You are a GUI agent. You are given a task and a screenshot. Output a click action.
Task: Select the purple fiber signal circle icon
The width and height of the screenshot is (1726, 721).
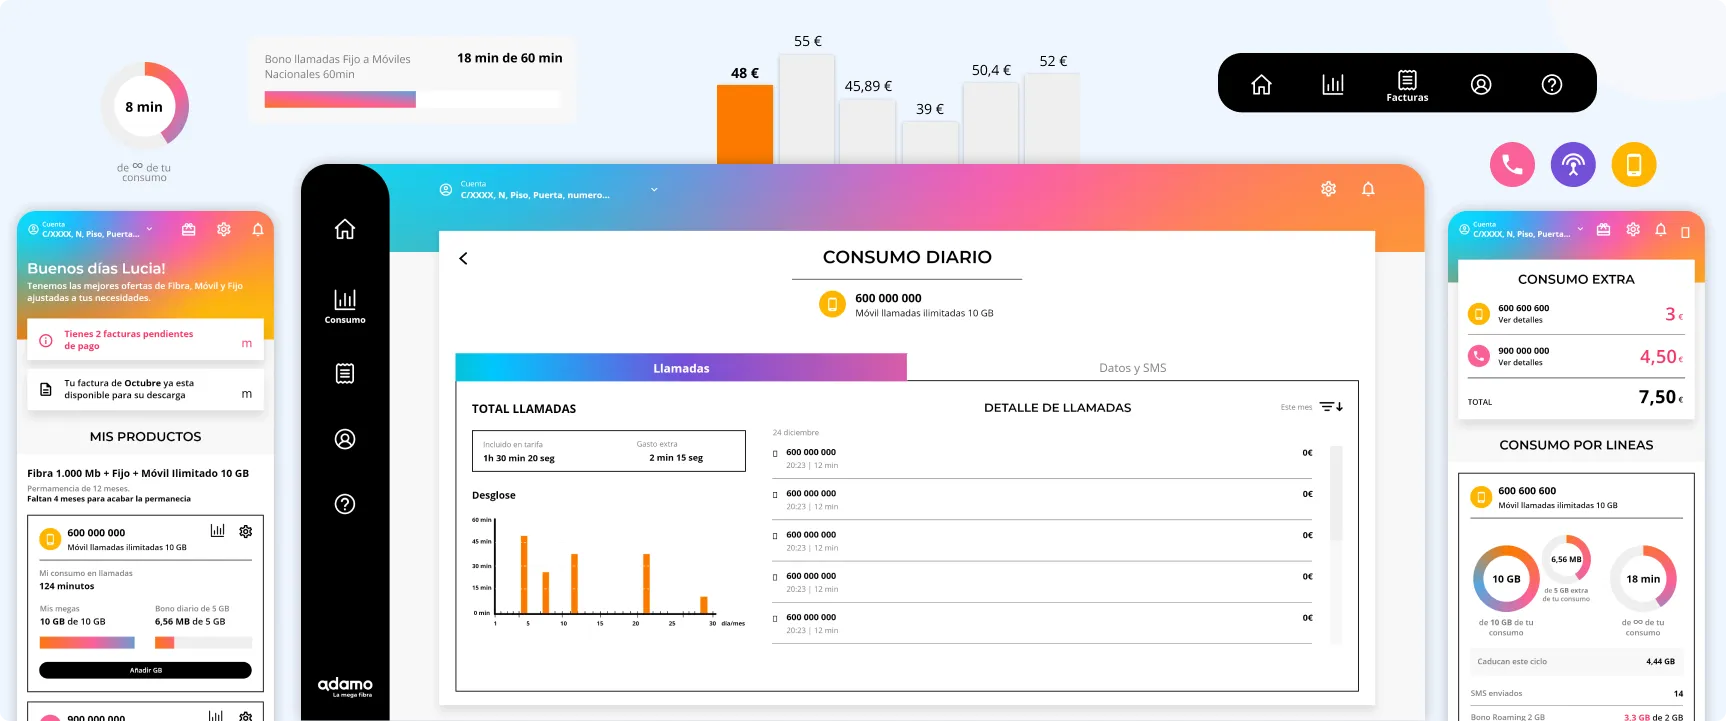click(1573, 164)
